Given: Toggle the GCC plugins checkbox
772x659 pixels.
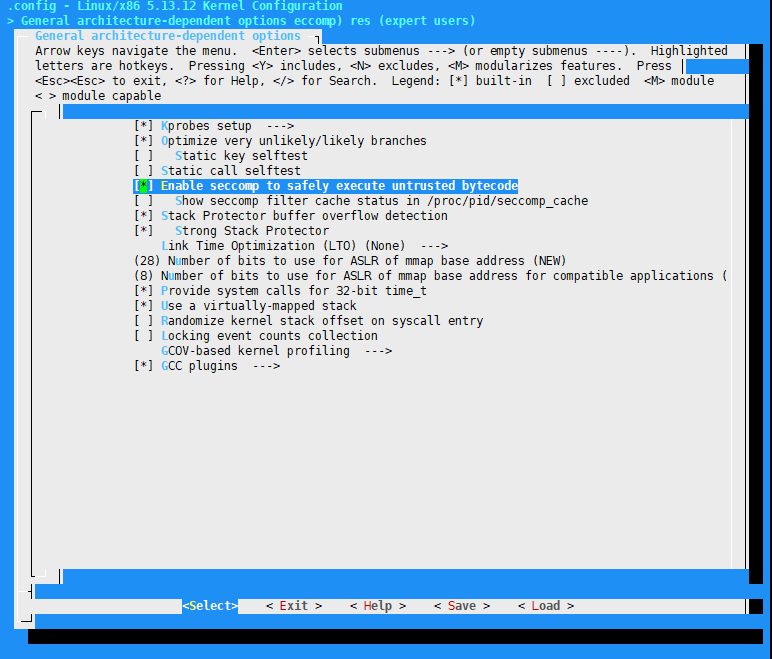Looking at the screenshot, I should [143, 366].
